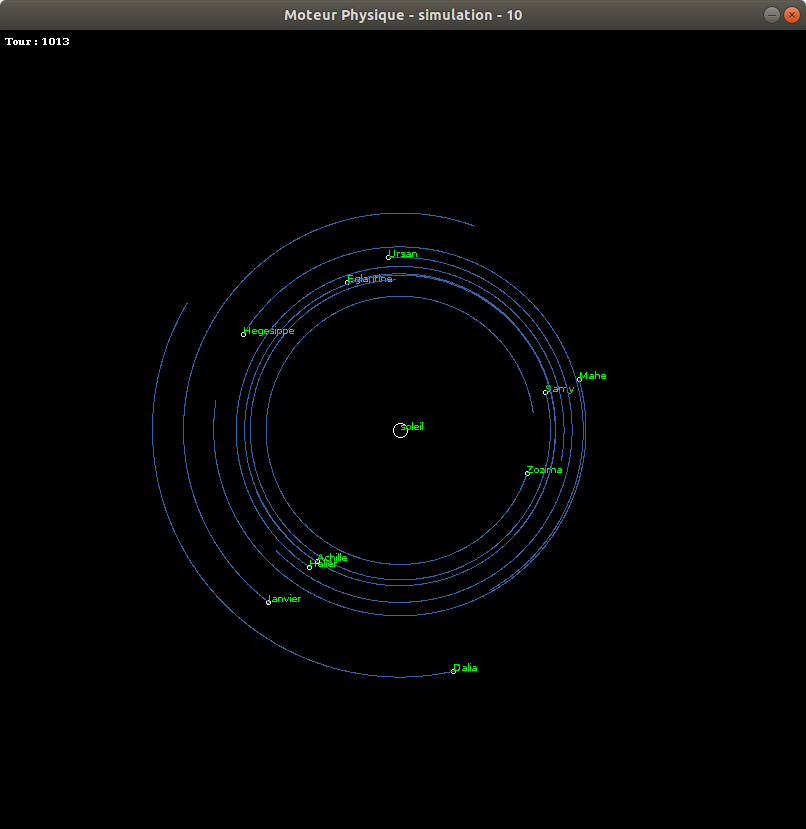Select the Zozima planet body

point(525,472)
